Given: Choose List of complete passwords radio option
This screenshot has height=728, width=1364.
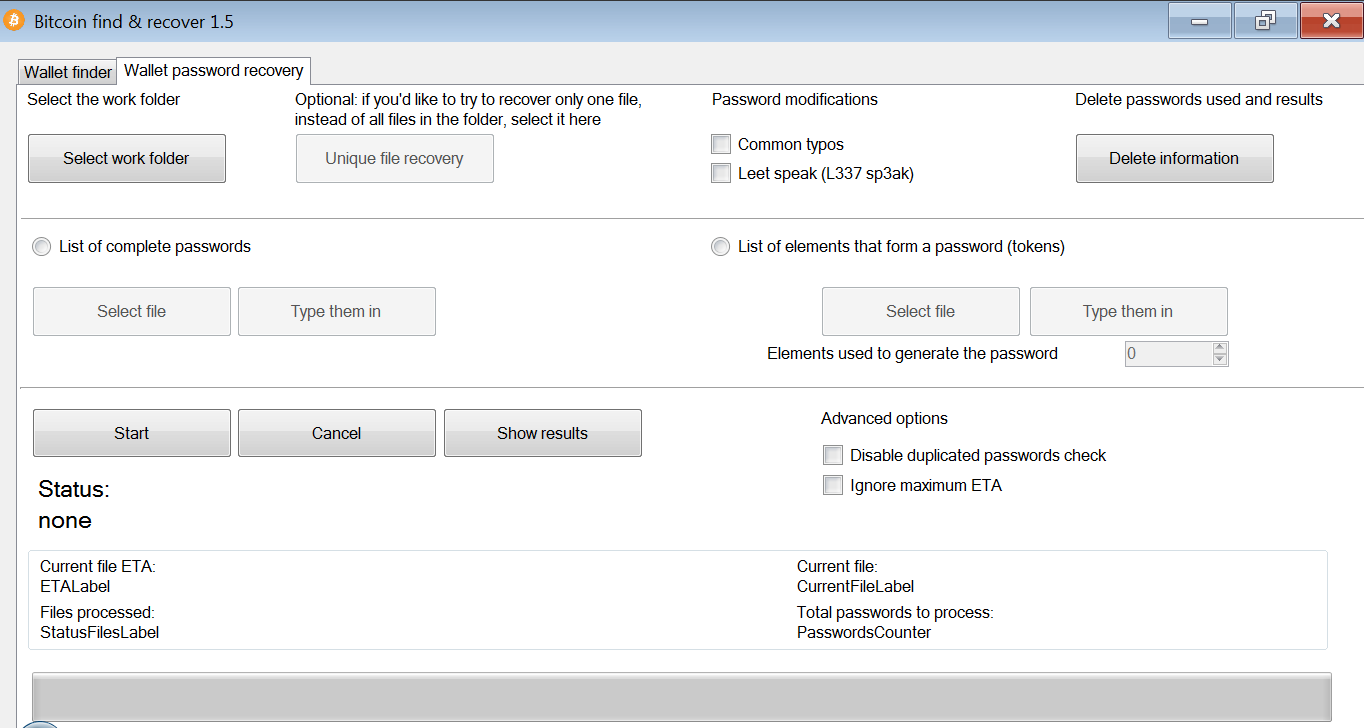Looking at the screenshot, I should [42, 246].
